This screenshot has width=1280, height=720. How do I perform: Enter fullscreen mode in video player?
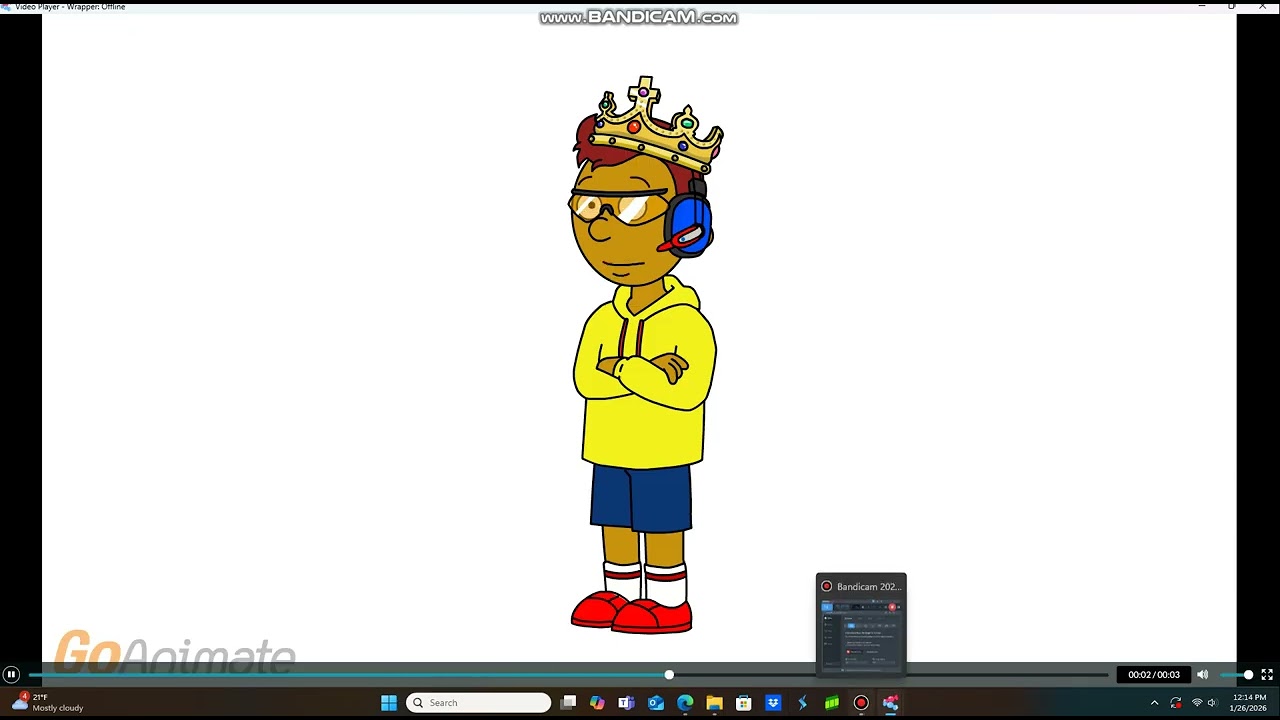pyautogui.click(x=1267, y=675)
